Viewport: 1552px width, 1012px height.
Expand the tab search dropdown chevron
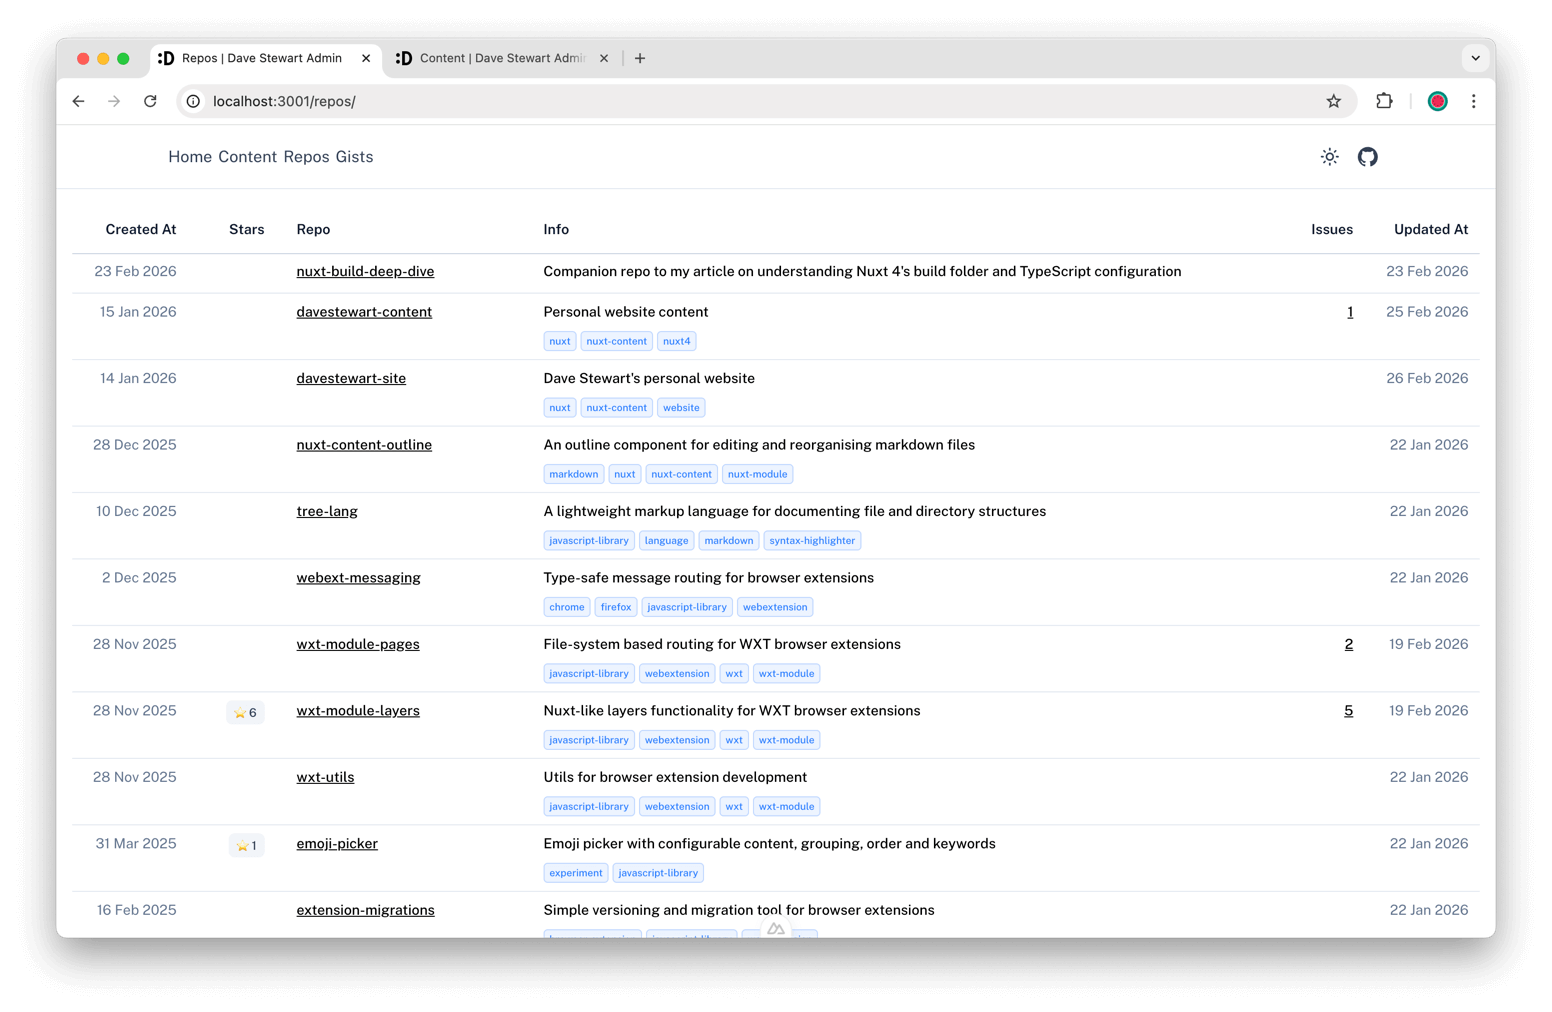(1475, 58)
